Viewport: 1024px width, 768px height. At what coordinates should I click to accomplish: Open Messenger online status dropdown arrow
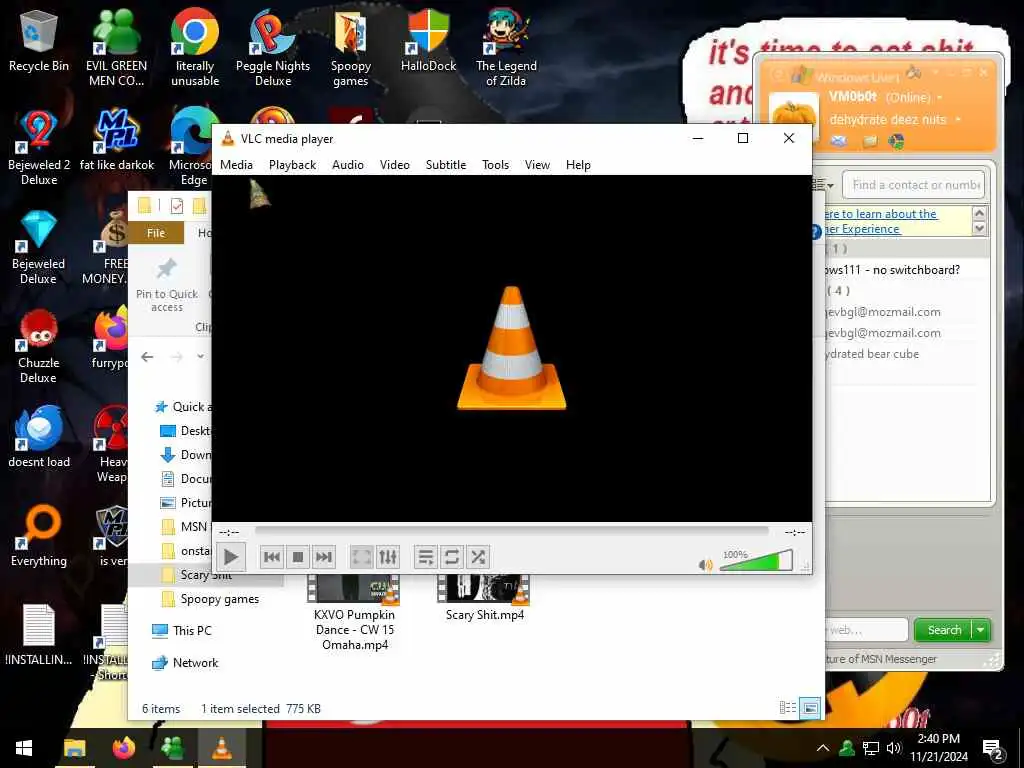[x=940, y=98]
